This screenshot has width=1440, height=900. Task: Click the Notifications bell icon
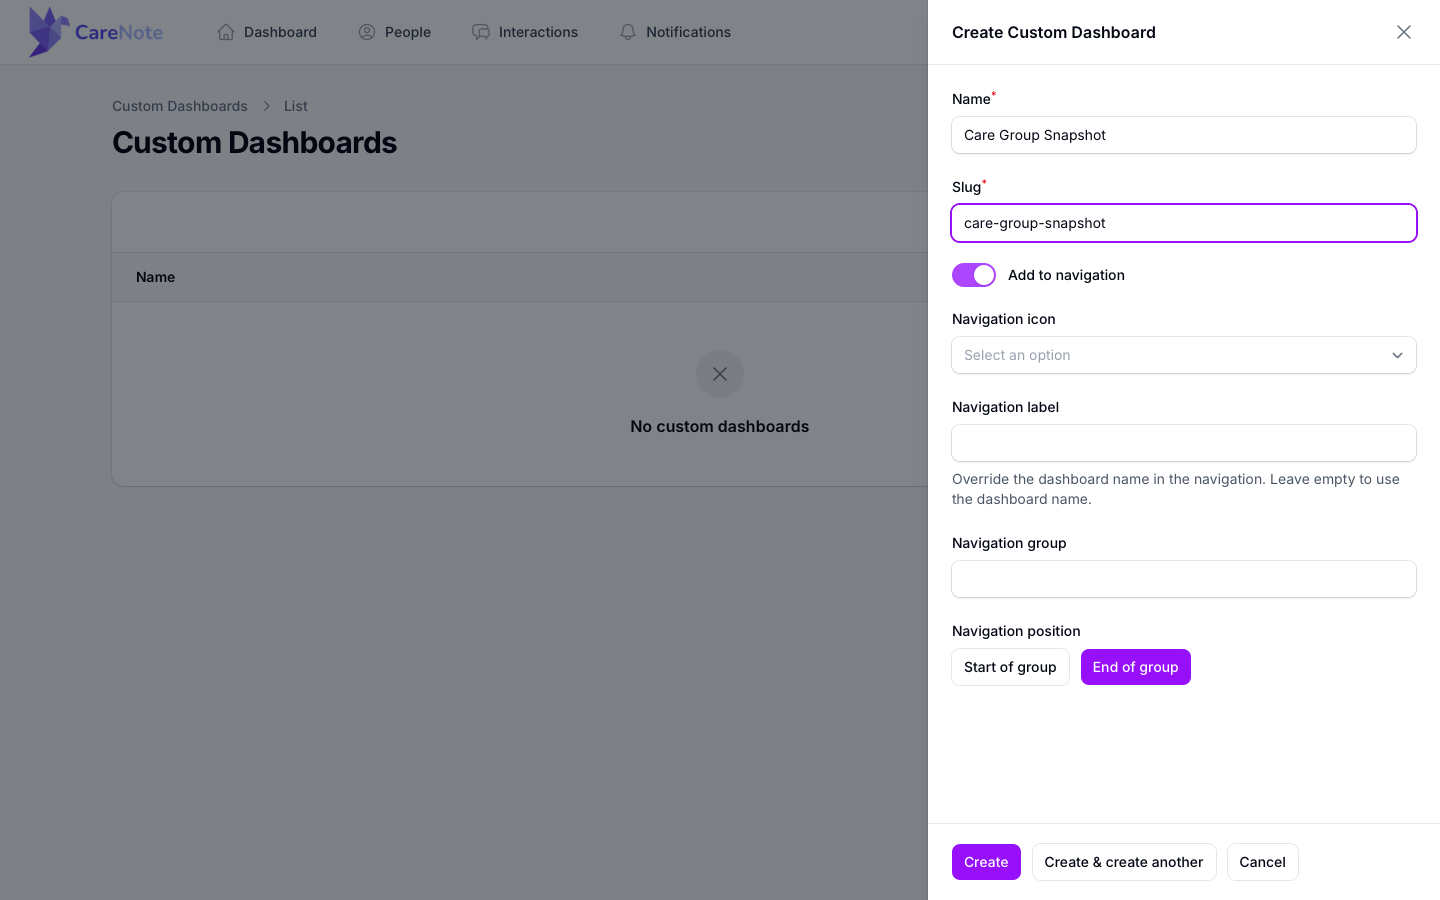tap(628, 32)
